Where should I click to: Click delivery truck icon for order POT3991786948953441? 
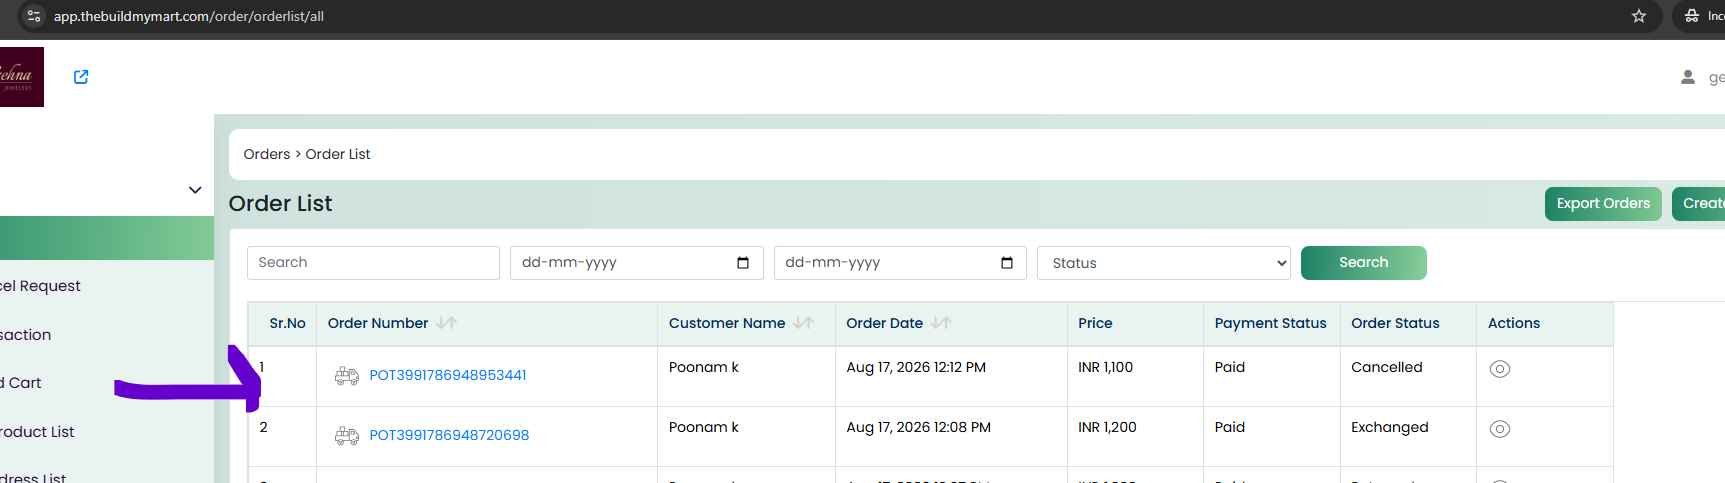click(x=347, y=376)
